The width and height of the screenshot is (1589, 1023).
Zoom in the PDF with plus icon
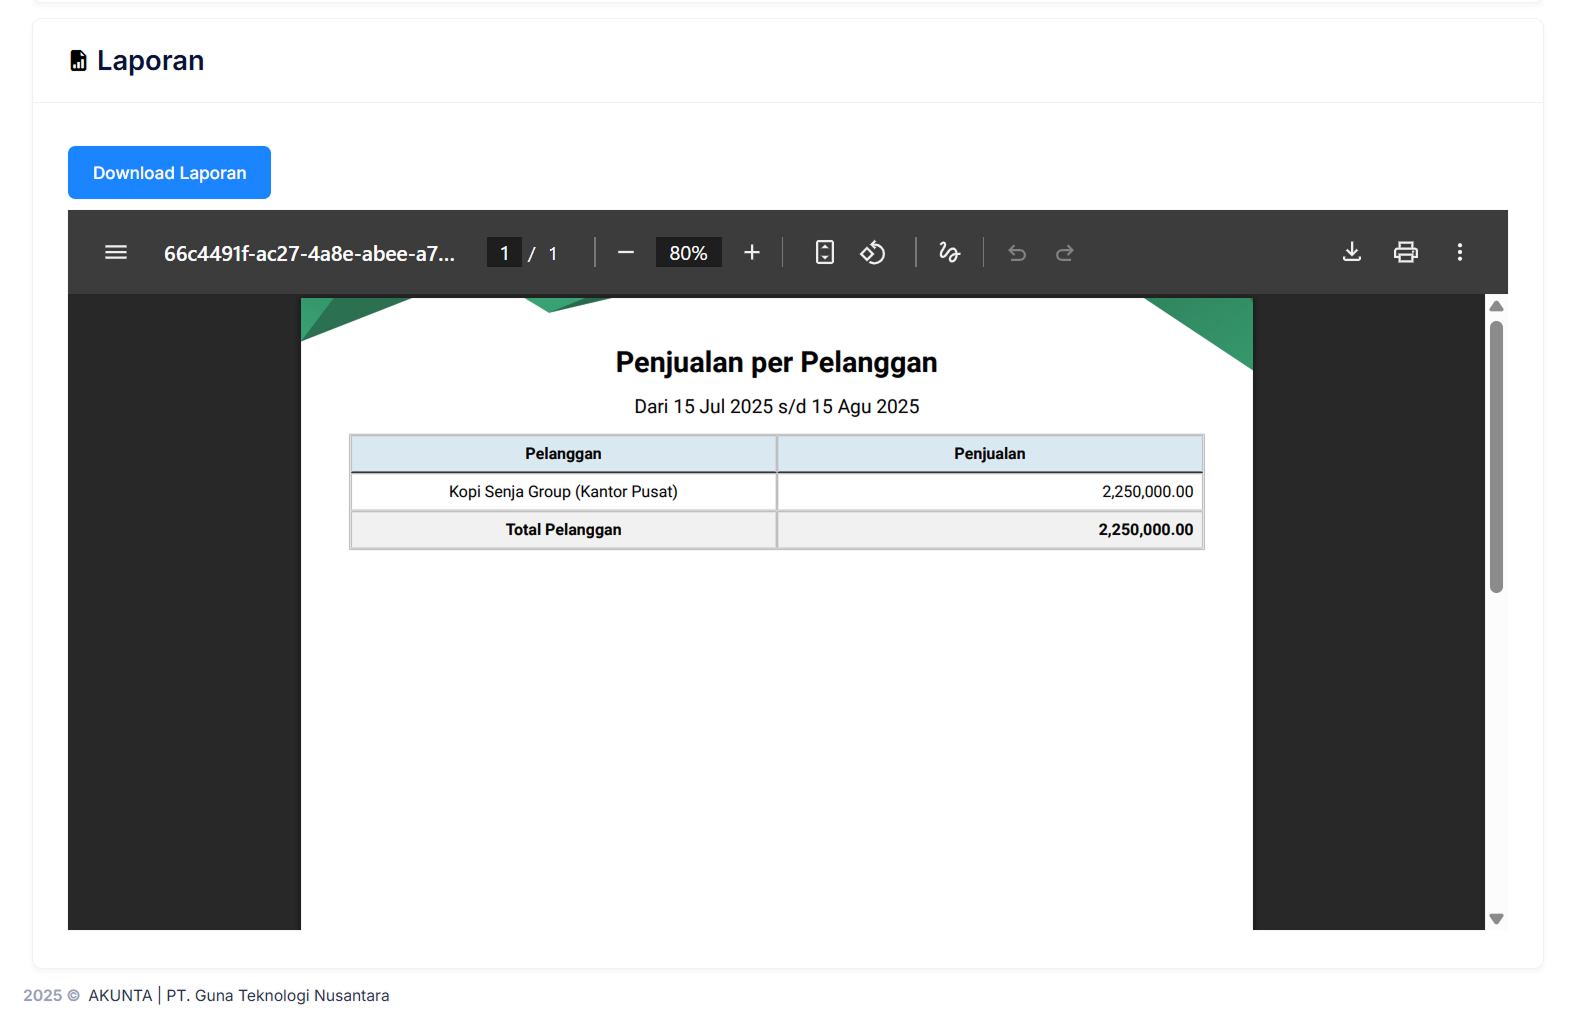click(x=752, y=252)
